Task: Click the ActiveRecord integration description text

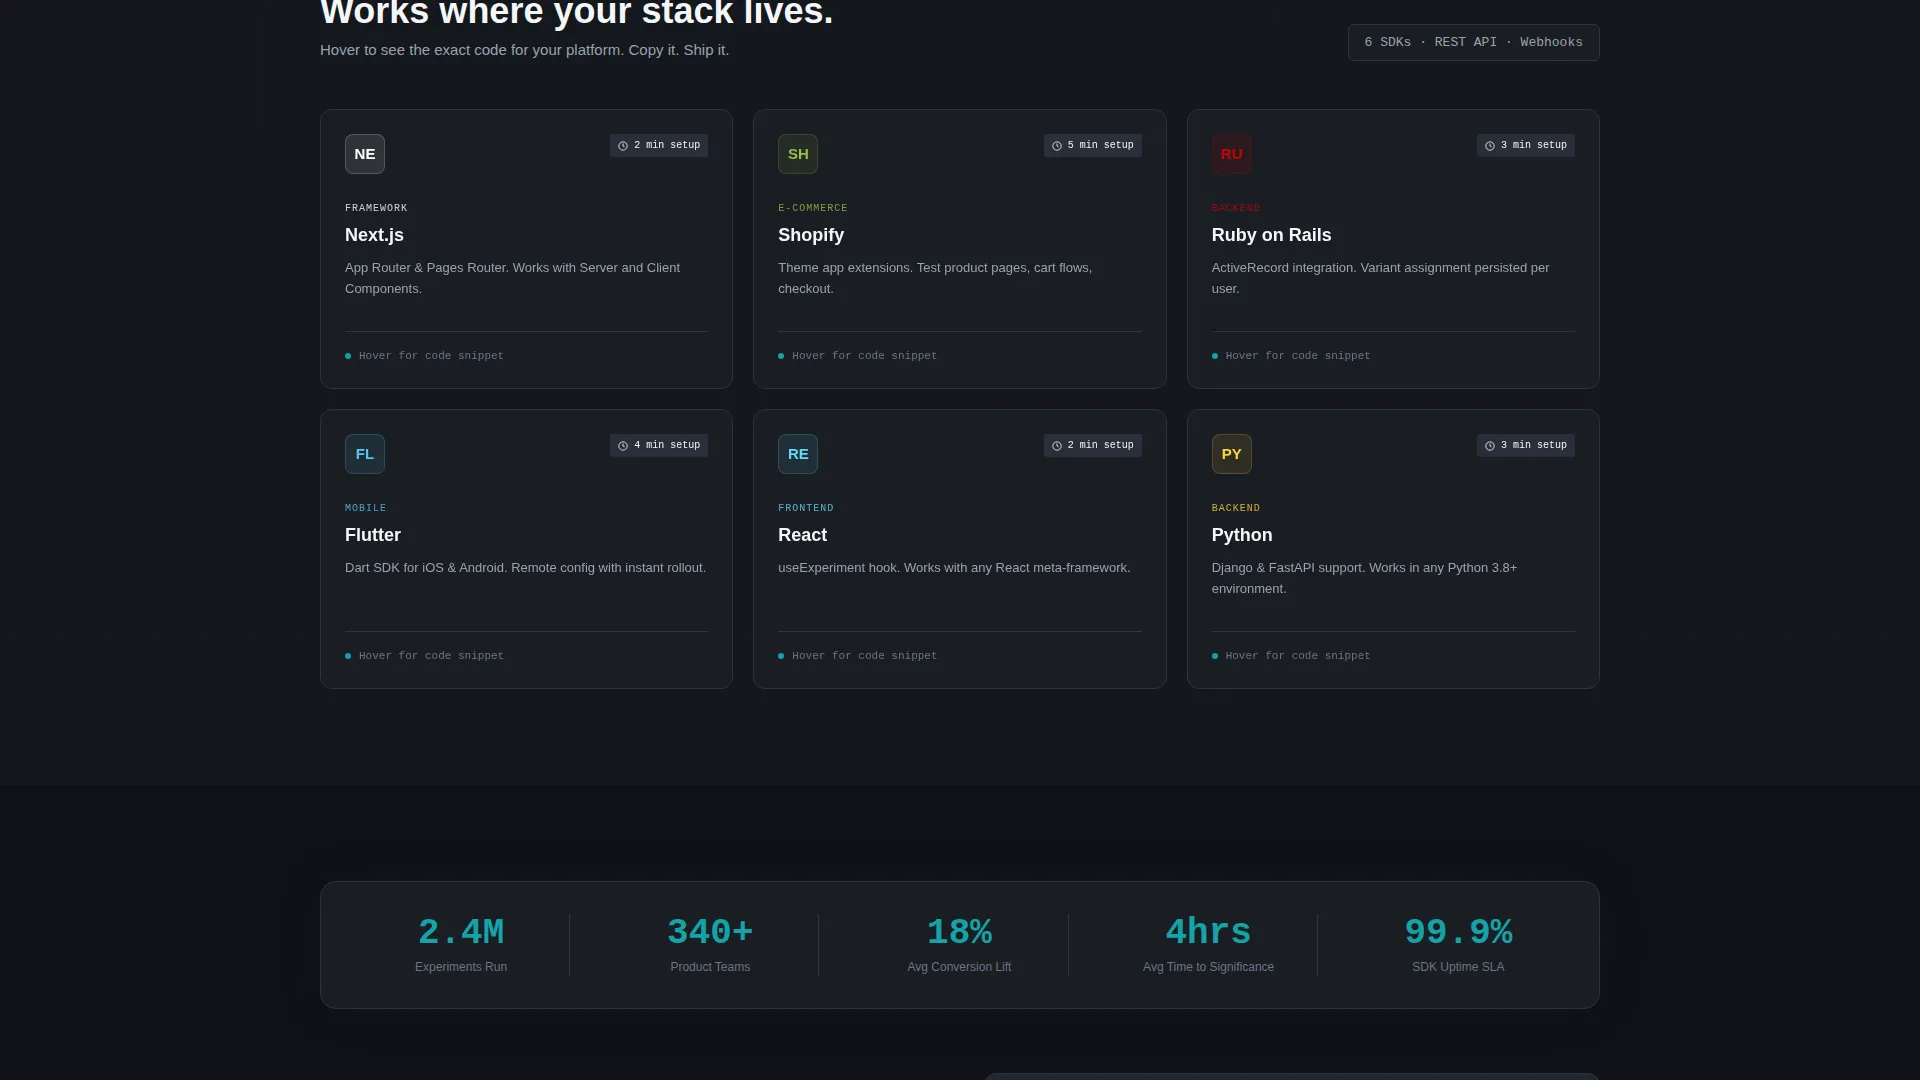Action: tap(1380, 278)
